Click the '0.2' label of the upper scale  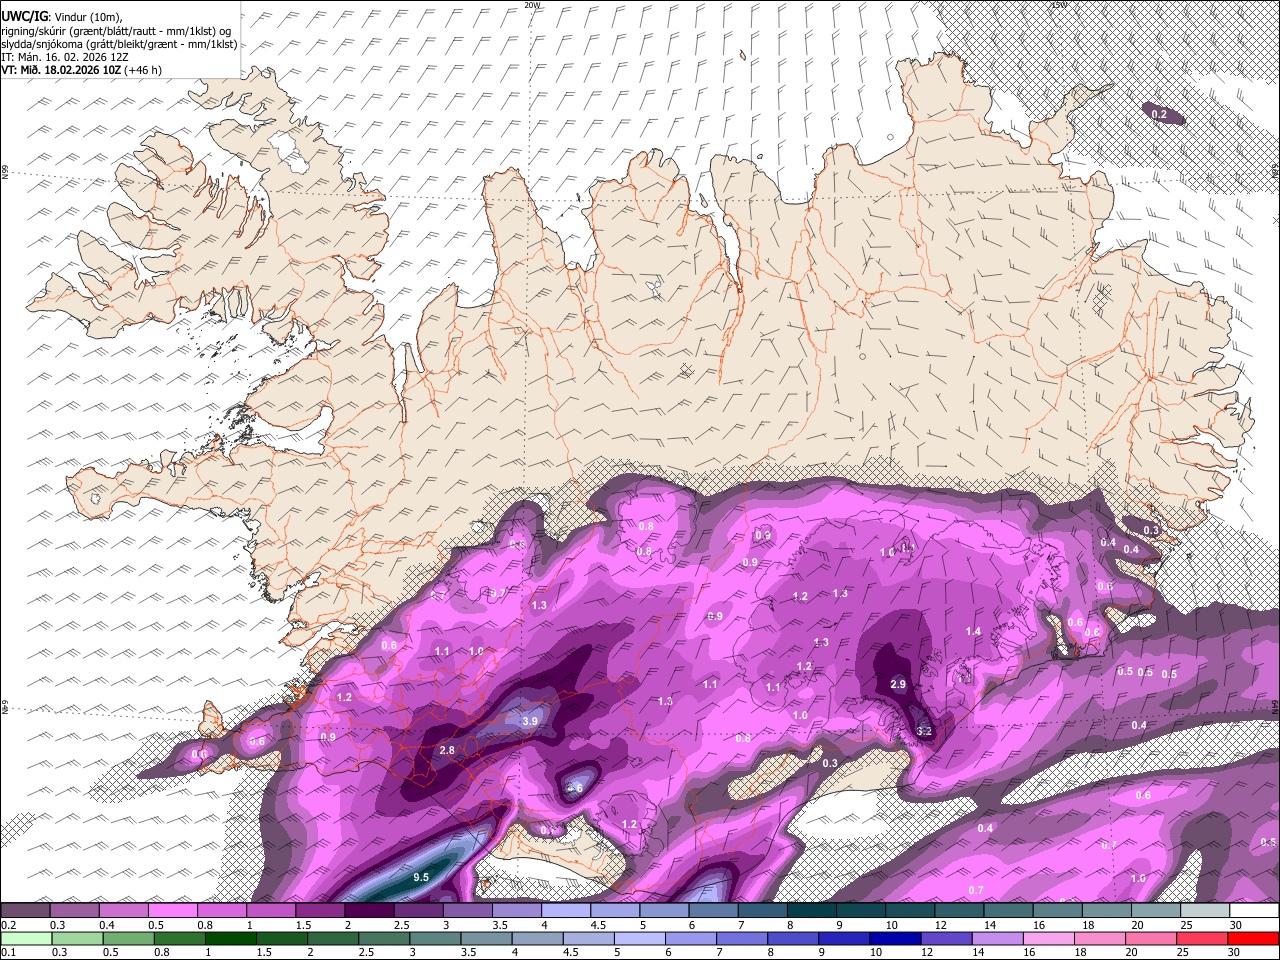(x=8, y=924)
